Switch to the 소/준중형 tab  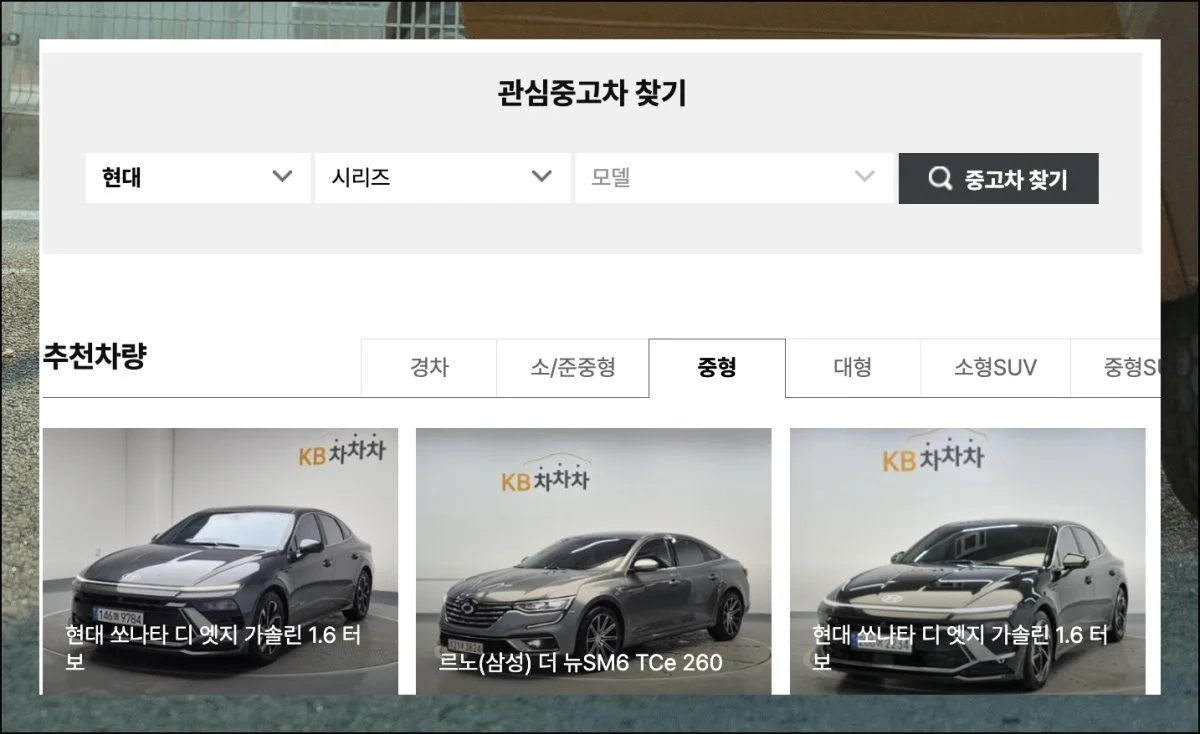click(x=573, y=368)
